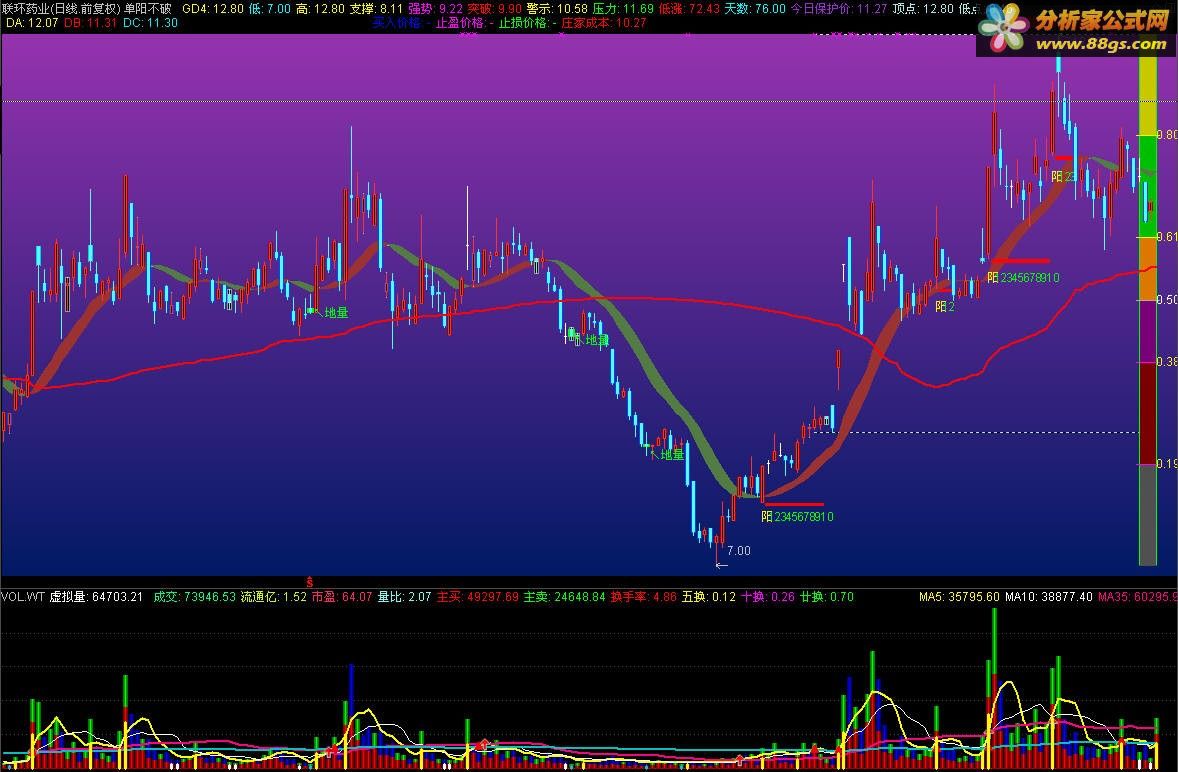The image size is (1178, 772).
Task: Select the 阳 2 candle marker label
Action: (x=944, y=306)
